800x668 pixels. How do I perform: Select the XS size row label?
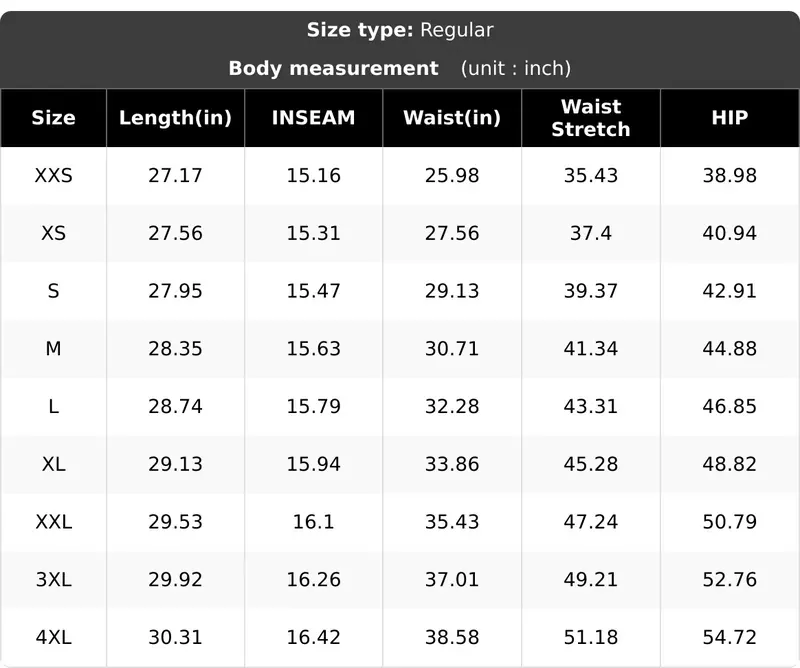pyautogui.click(x=54, y=233)
